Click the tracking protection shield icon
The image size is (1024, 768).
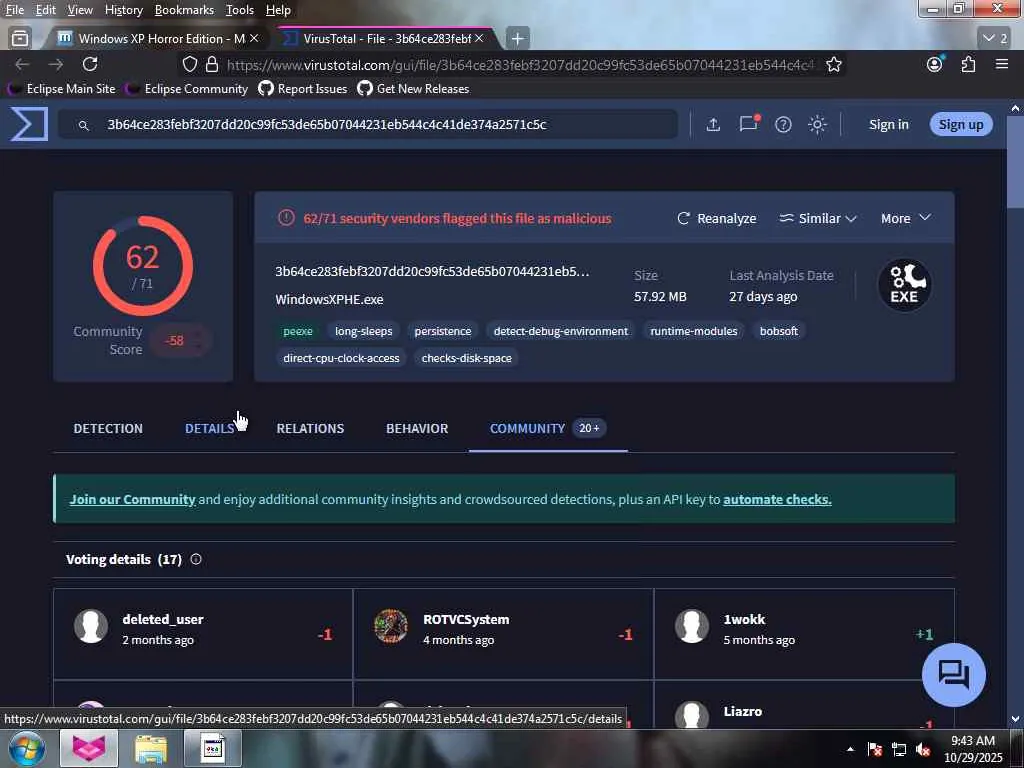189,64
